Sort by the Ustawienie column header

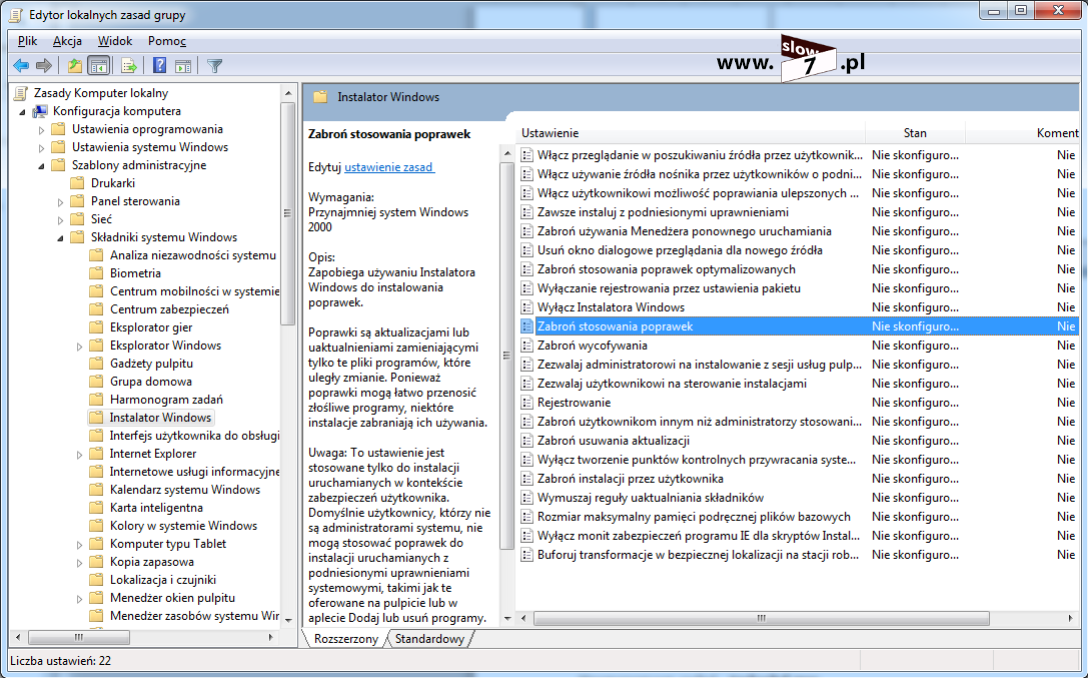(x=692, y=133)
